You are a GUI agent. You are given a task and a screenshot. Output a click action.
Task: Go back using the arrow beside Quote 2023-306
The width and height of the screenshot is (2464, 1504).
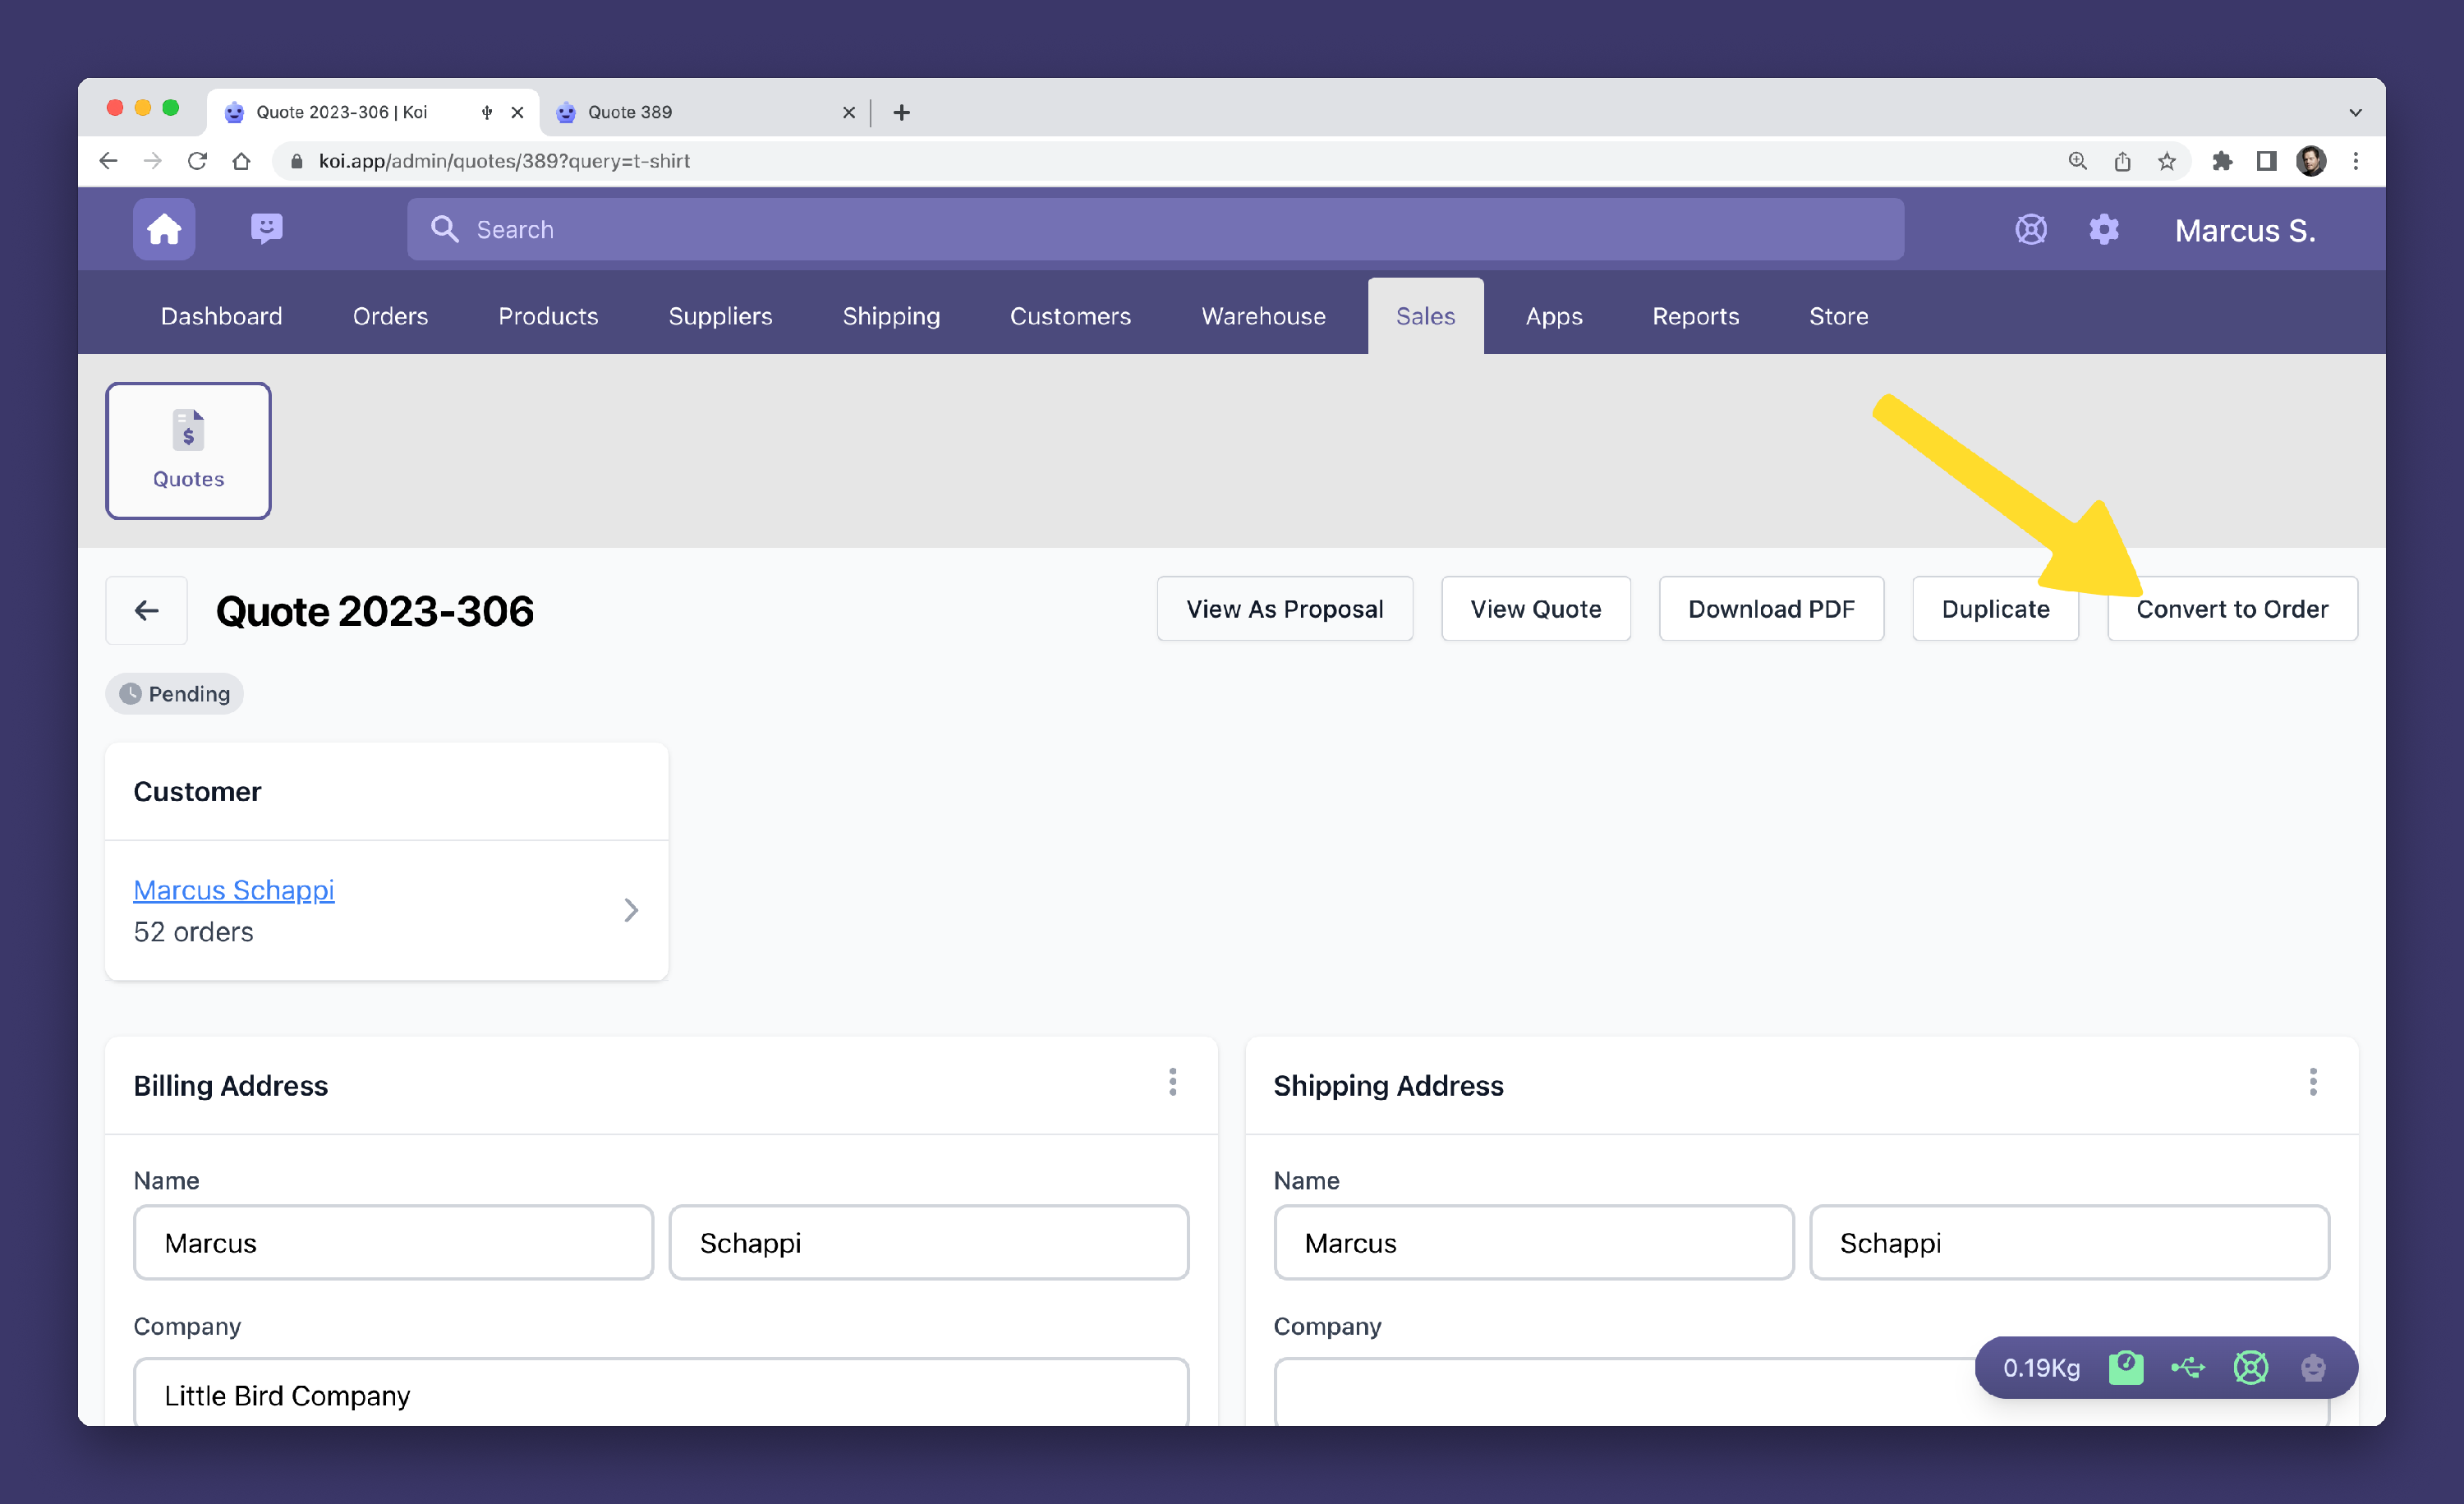147,610
